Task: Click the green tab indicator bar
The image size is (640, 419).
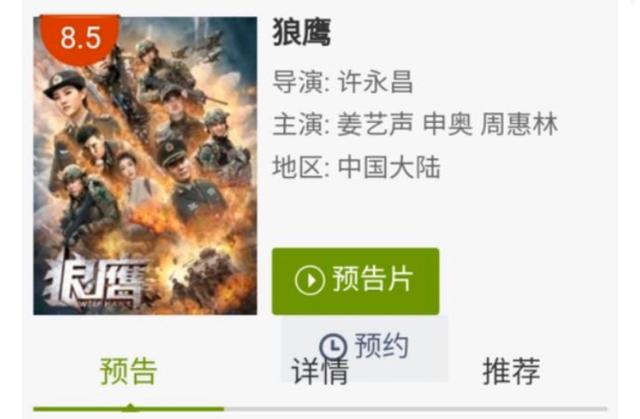Action: (x=129, y=408)
